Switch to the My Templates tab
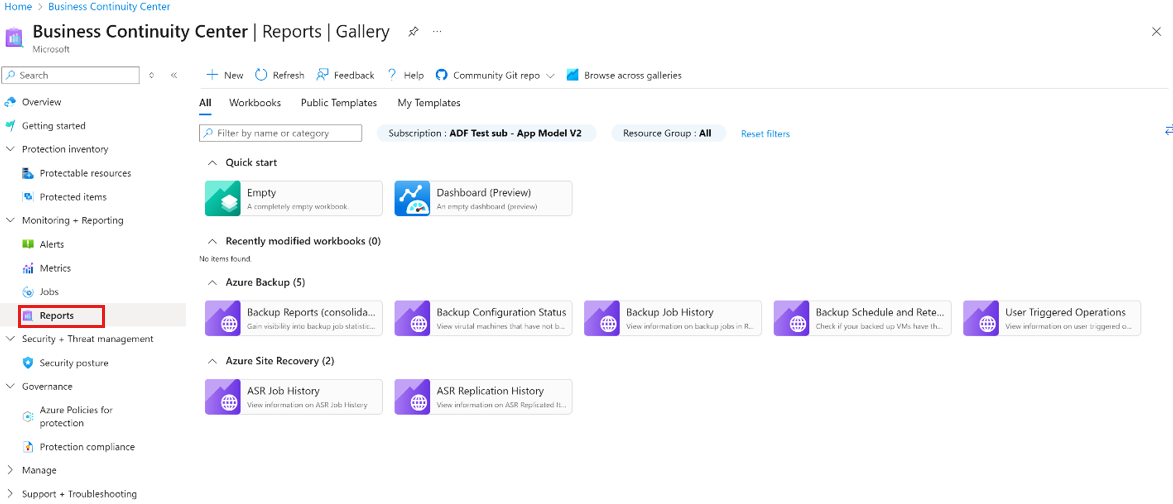The height and width of the screenshot is (504, 1173). [x=428, y=103]
